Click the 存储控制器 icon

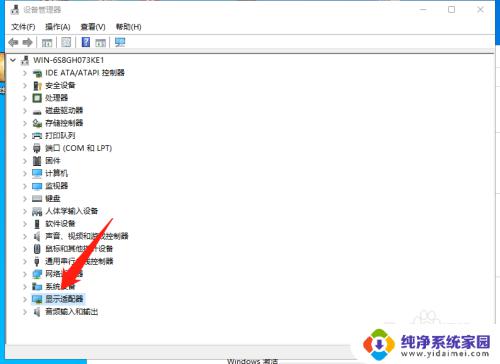[37, 123]
